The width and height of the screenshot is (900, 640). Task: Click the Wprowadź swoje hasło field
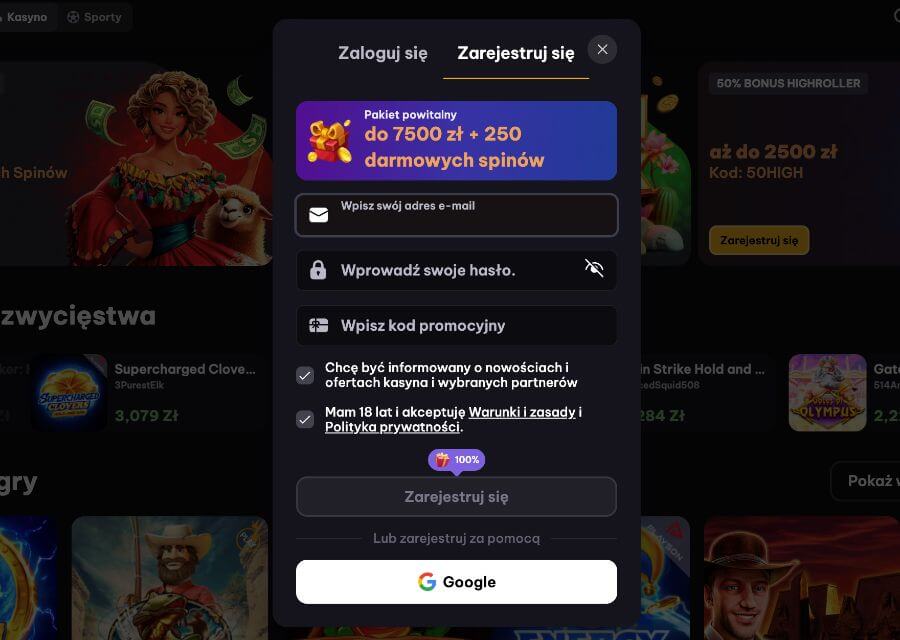point(456,270)
